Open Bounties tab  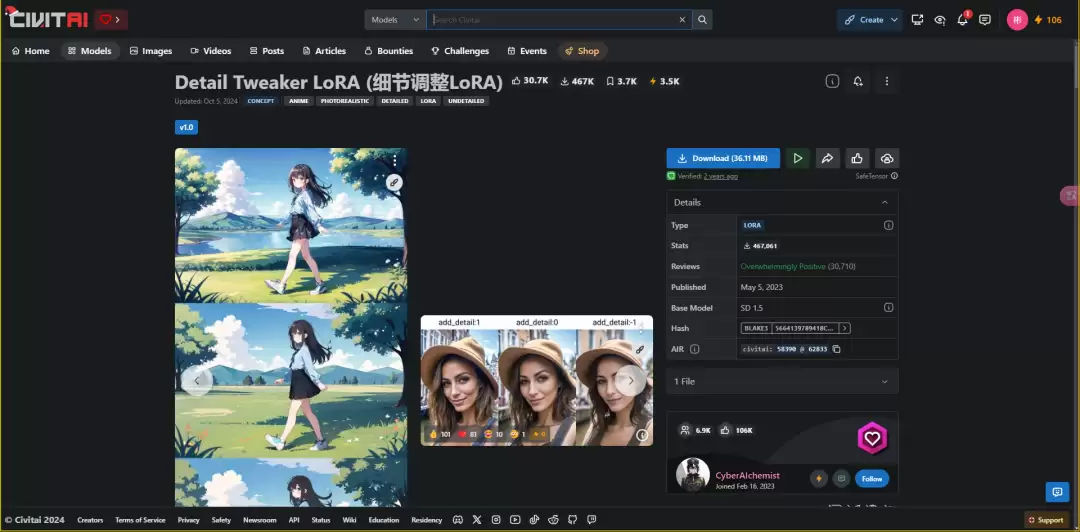coord(388,51)
